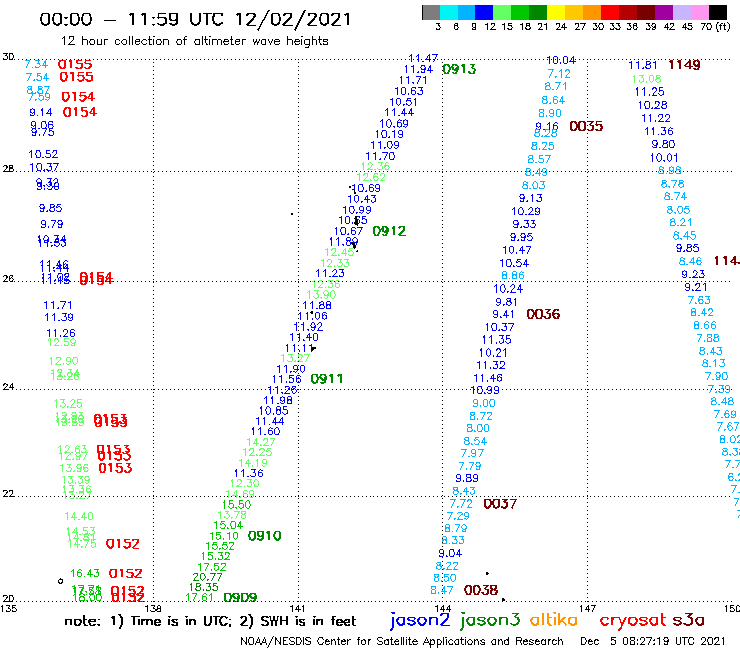This screenshot has height=650, width=740.
Task: Click the "Dec 5 08:27:19 UTC 2021" timestamp
Action: click(x=653, y=641)
